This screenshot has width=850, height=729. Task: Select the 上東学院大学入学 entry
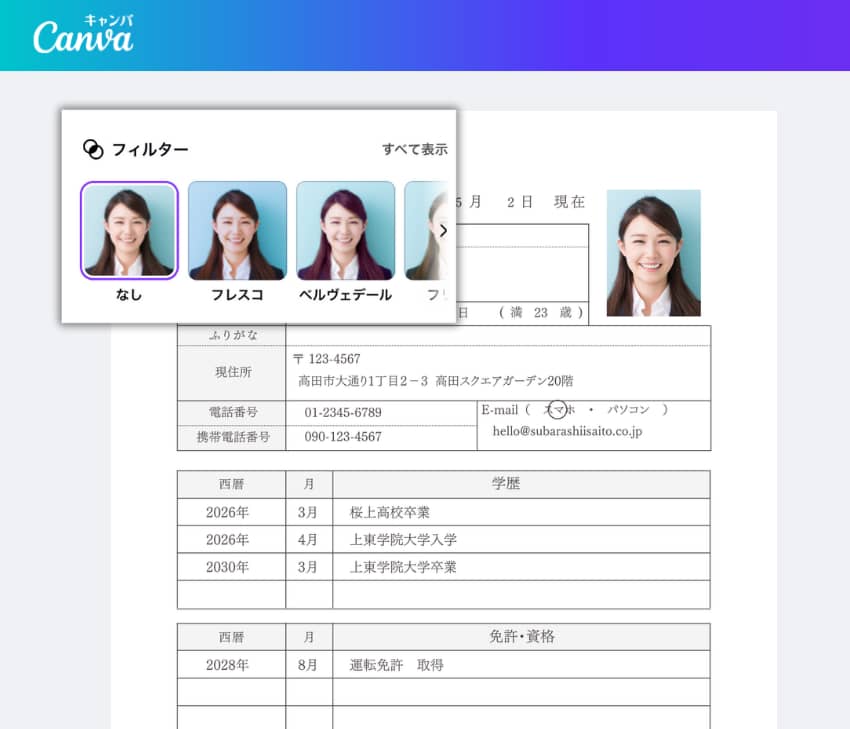click(403, 539)
